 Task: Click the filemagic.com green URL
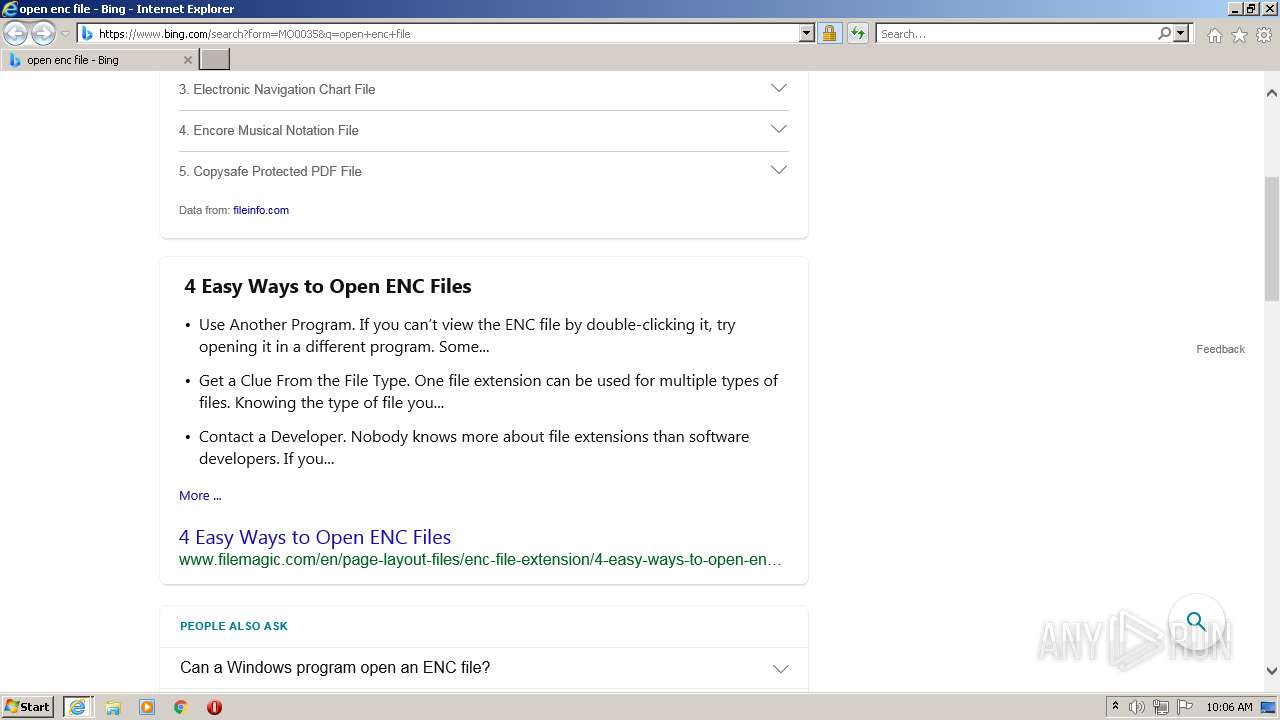480,559
